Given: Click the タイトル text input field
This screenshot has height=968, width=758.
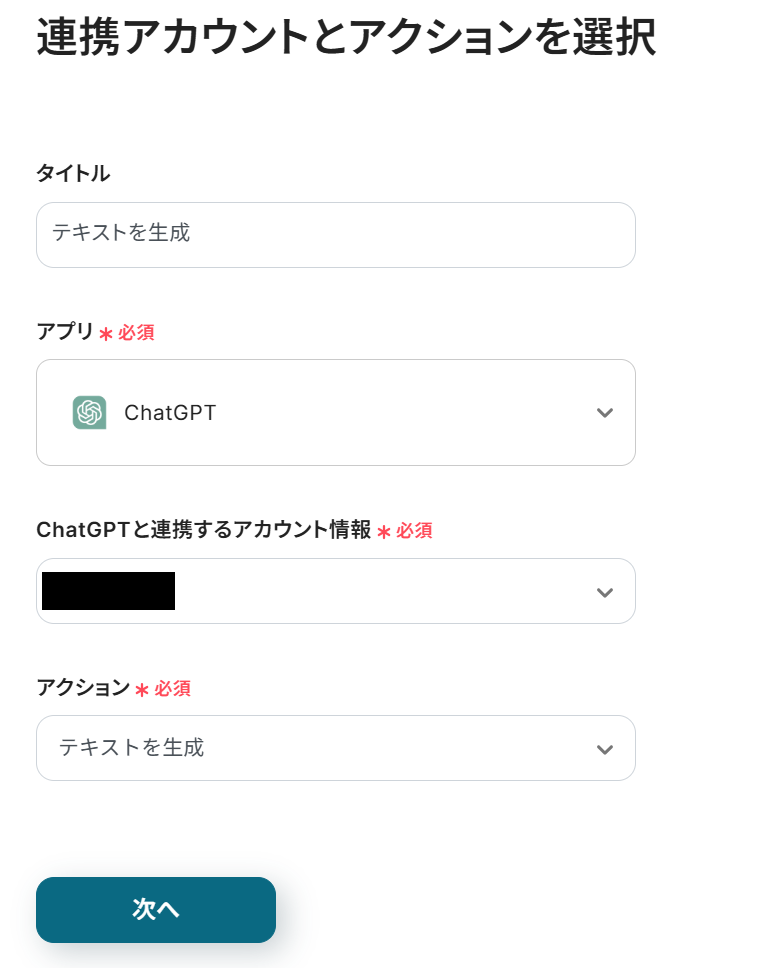Looking at the screenshot, I should (335, 235).
